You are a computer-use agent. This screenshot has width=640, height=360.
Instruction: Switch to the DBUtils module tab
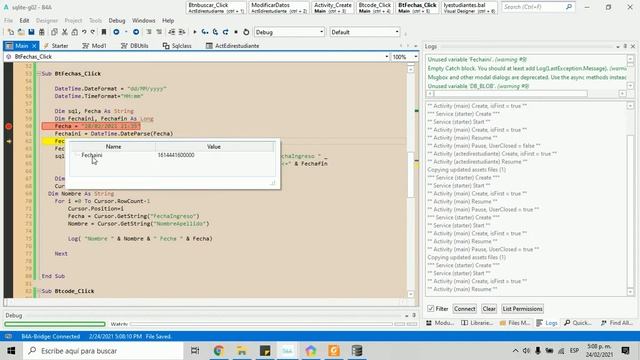pyautogui.click(x=135, y=46)
